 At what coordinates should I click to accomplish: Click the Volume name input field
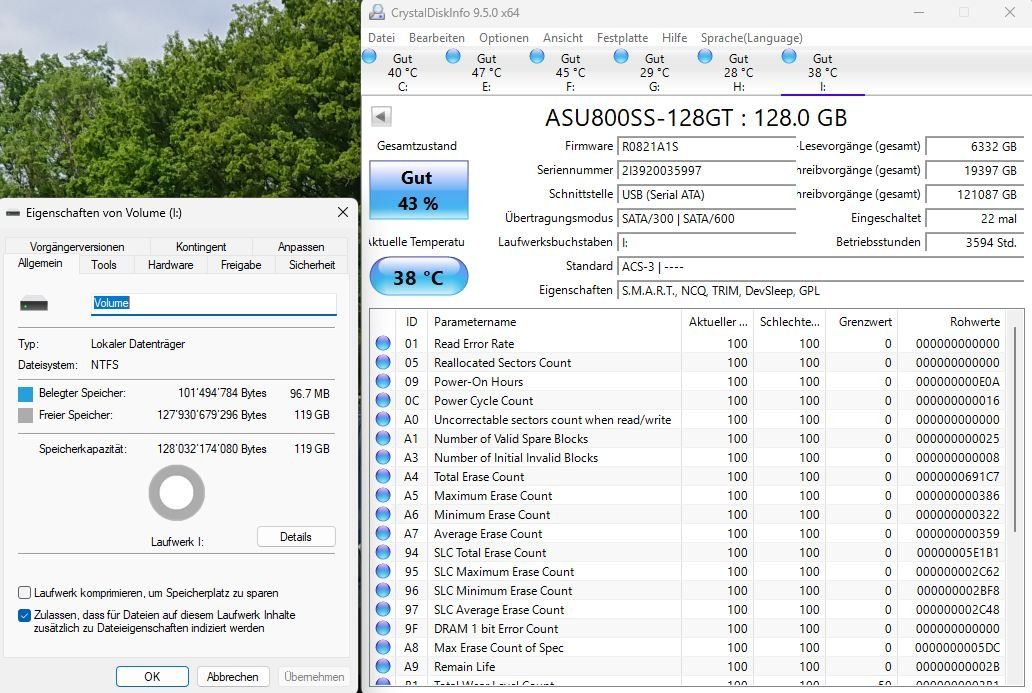point(214,303)
